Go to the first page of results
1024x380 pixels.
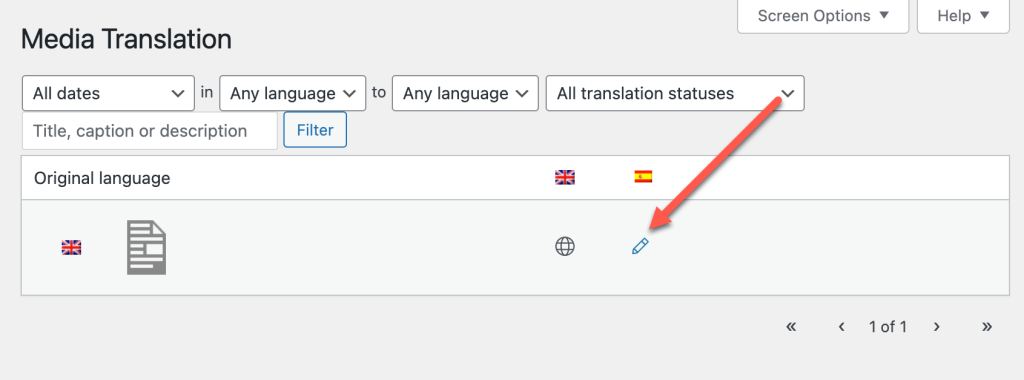coord(791,326)
